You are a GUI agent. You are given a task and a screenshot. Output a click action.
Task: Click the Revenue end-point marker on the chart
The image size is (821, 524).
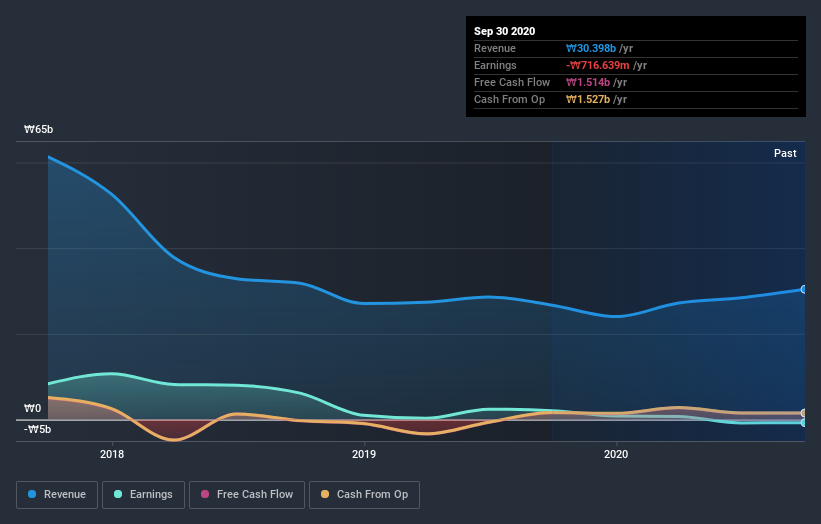click(x=804, y=289)
